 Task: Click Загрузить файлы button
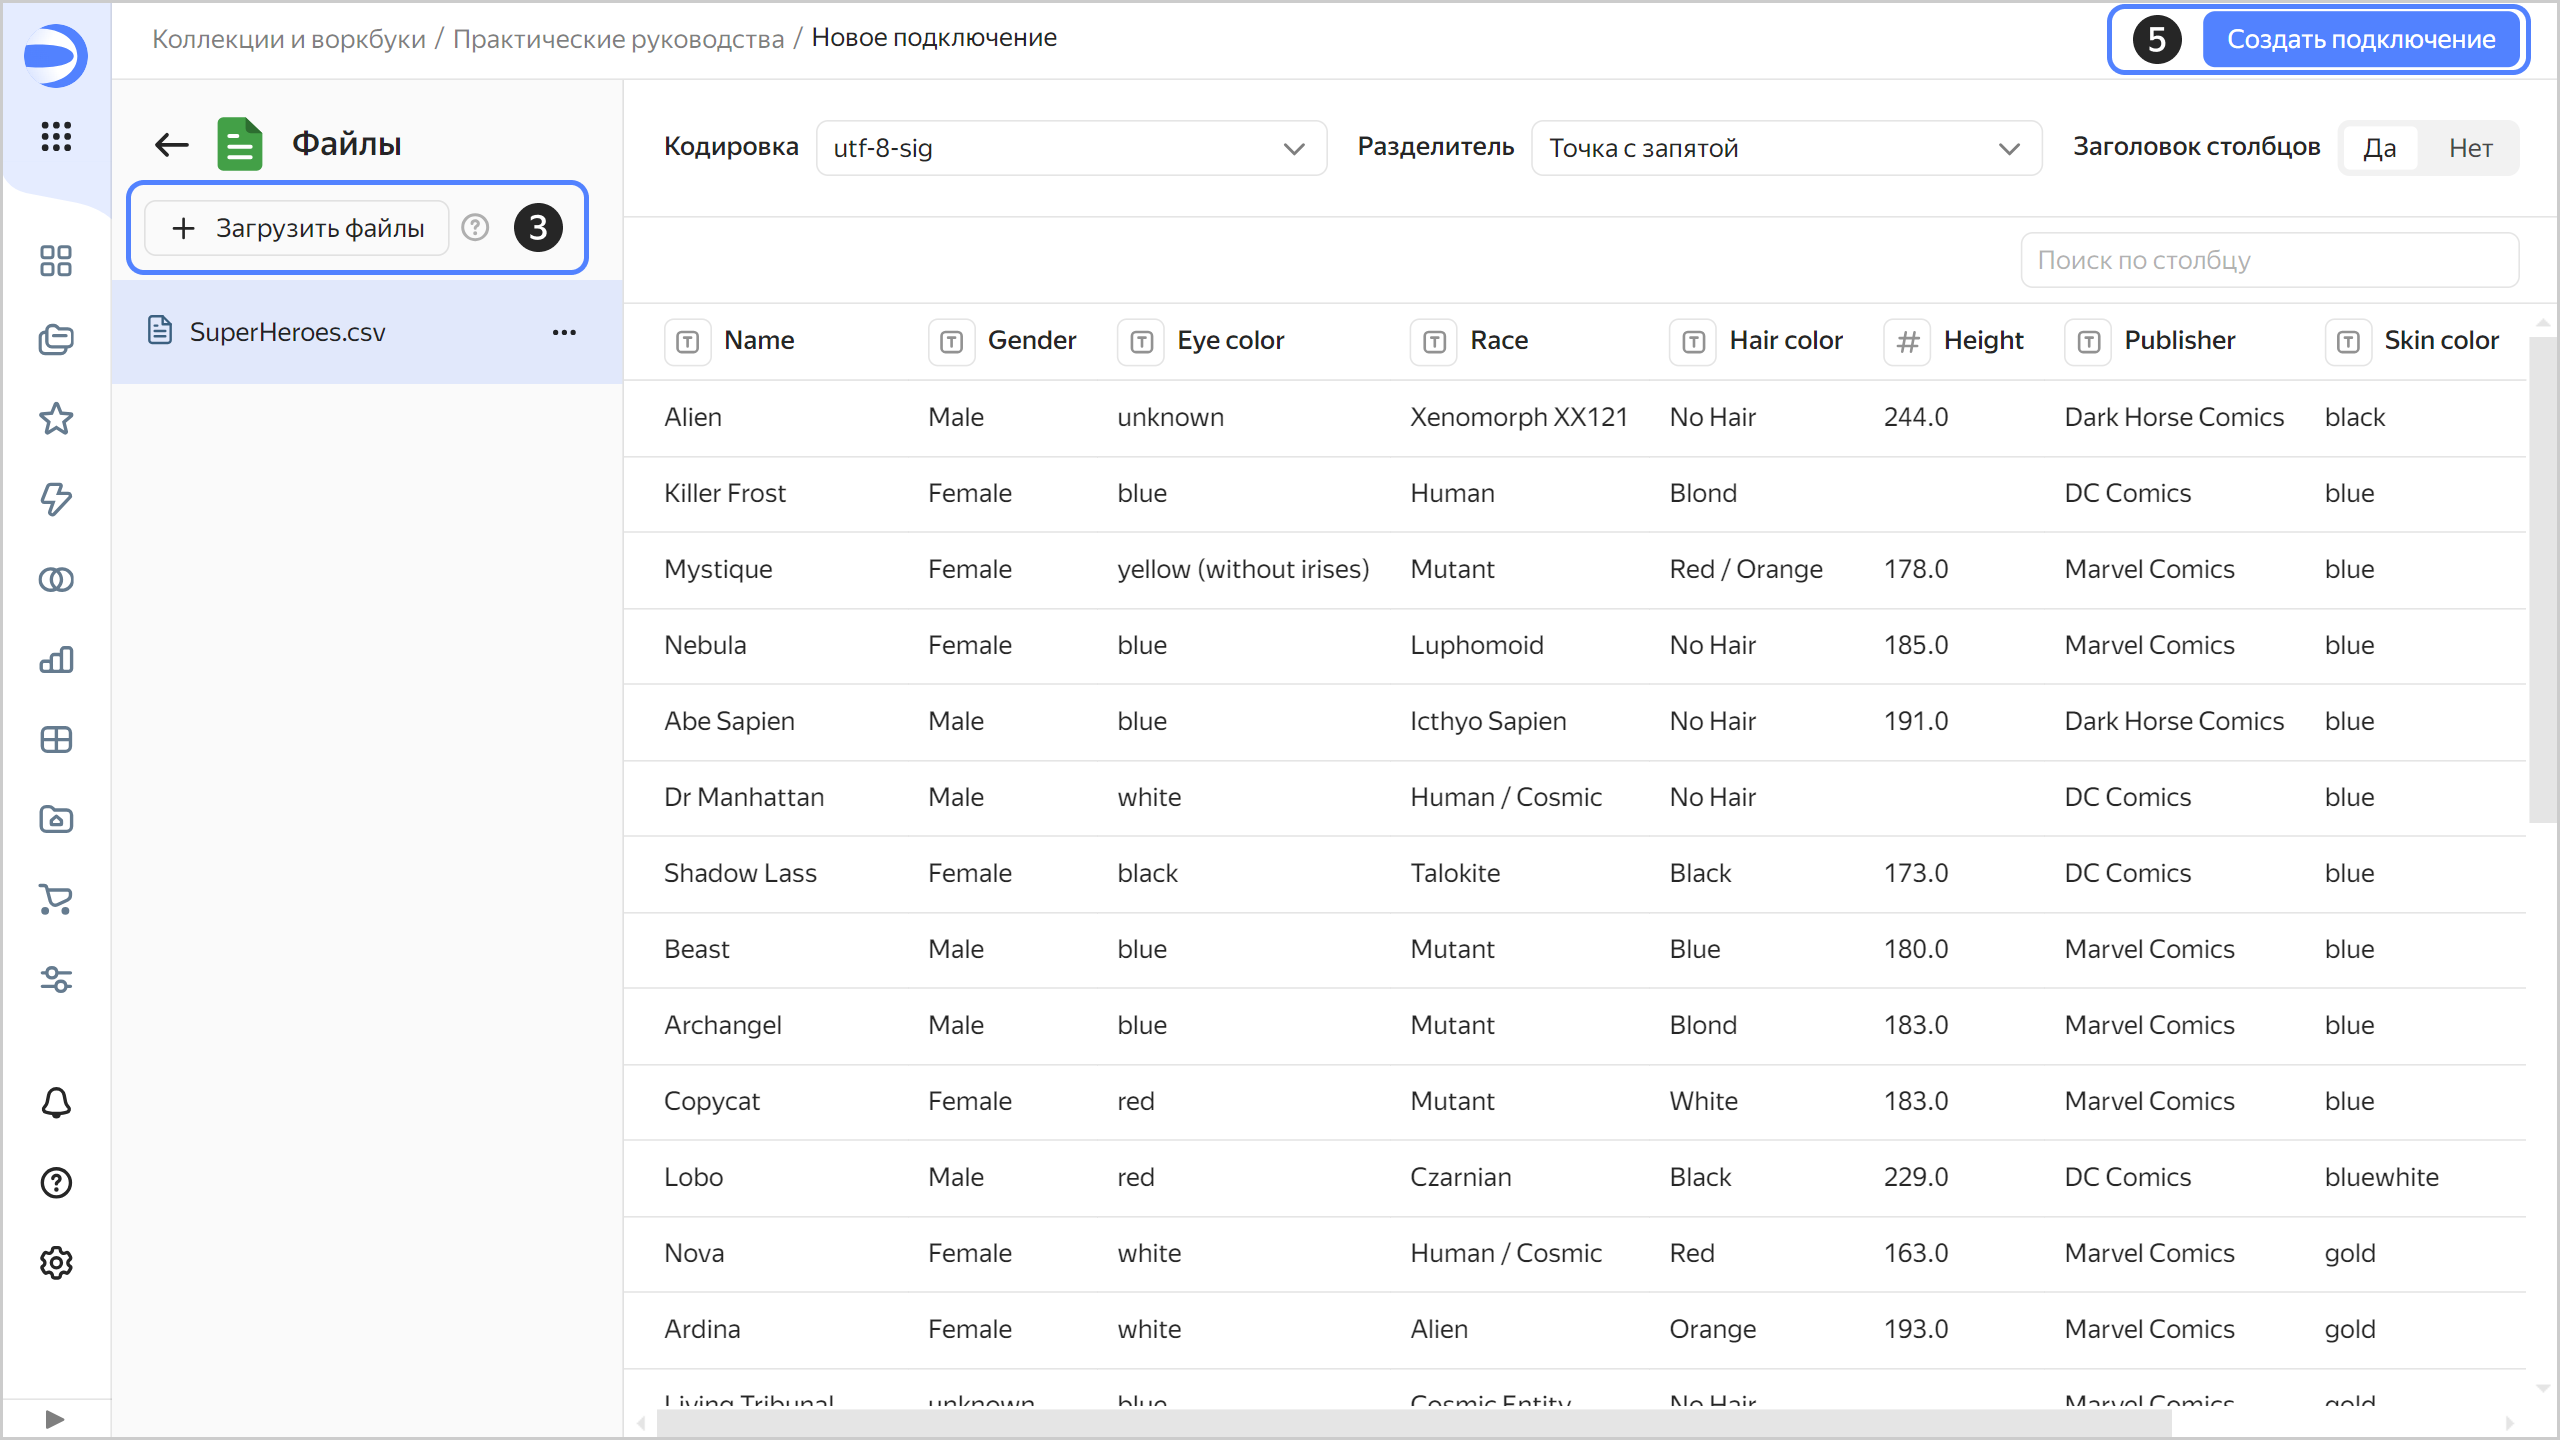click(x=298, y=228)
